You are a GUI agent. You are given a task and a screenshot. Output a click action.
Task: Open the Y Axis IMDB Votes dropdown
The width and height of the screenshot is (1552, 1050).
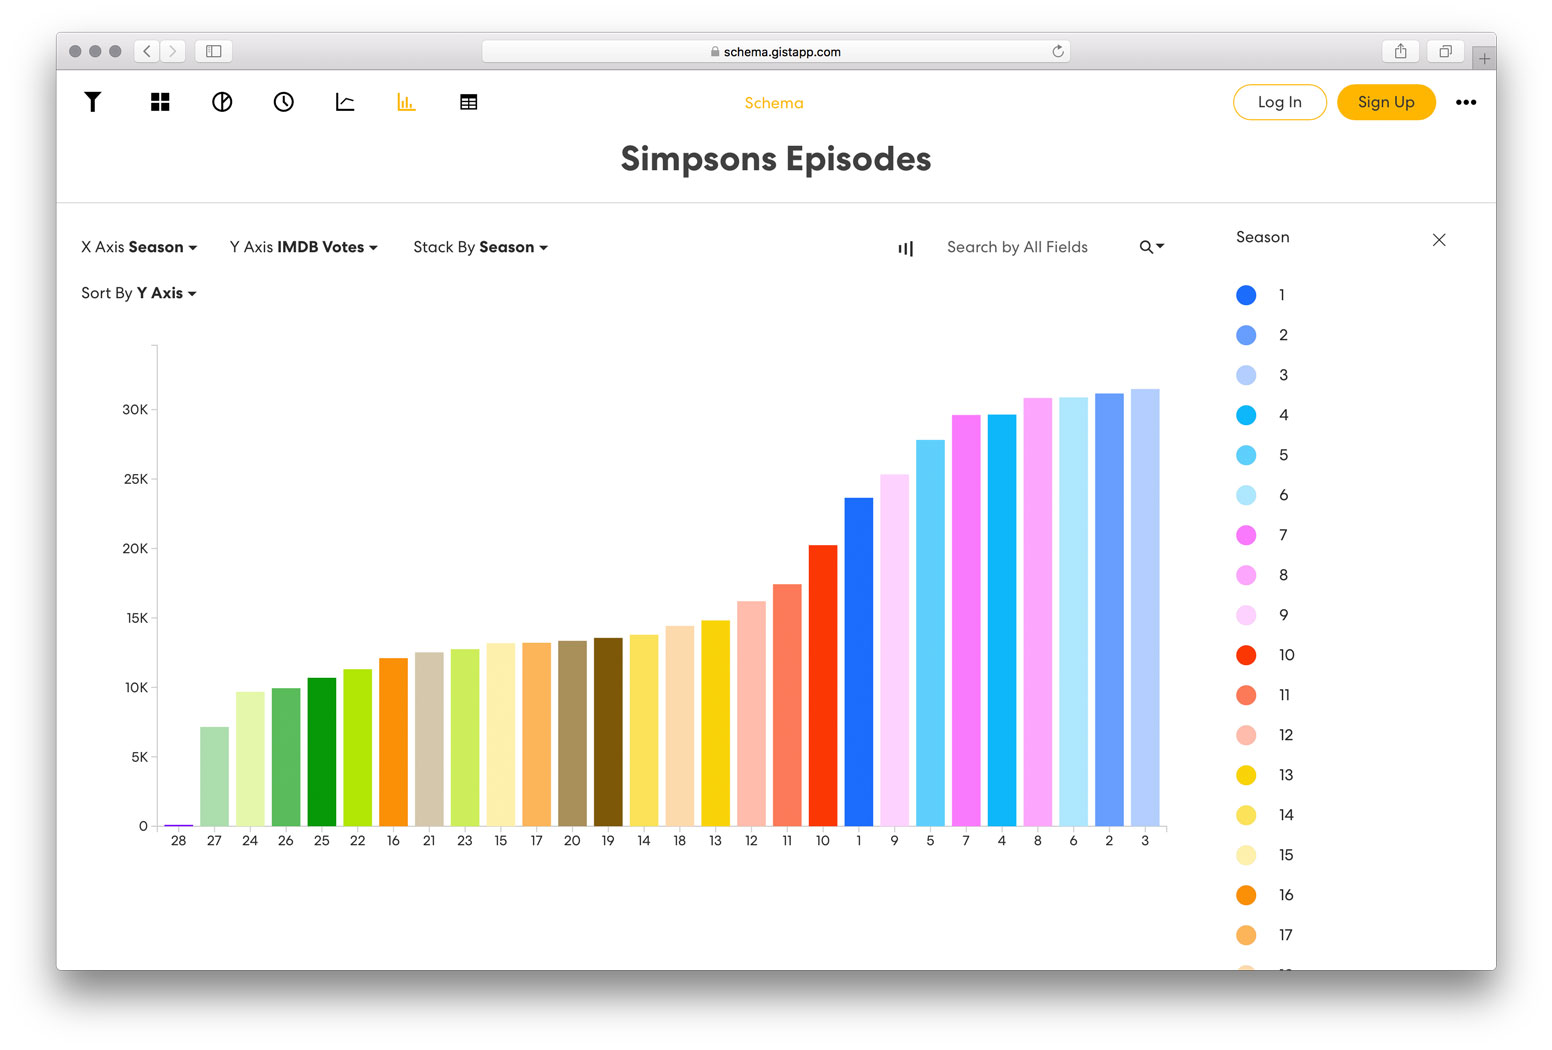coord(304,247)
